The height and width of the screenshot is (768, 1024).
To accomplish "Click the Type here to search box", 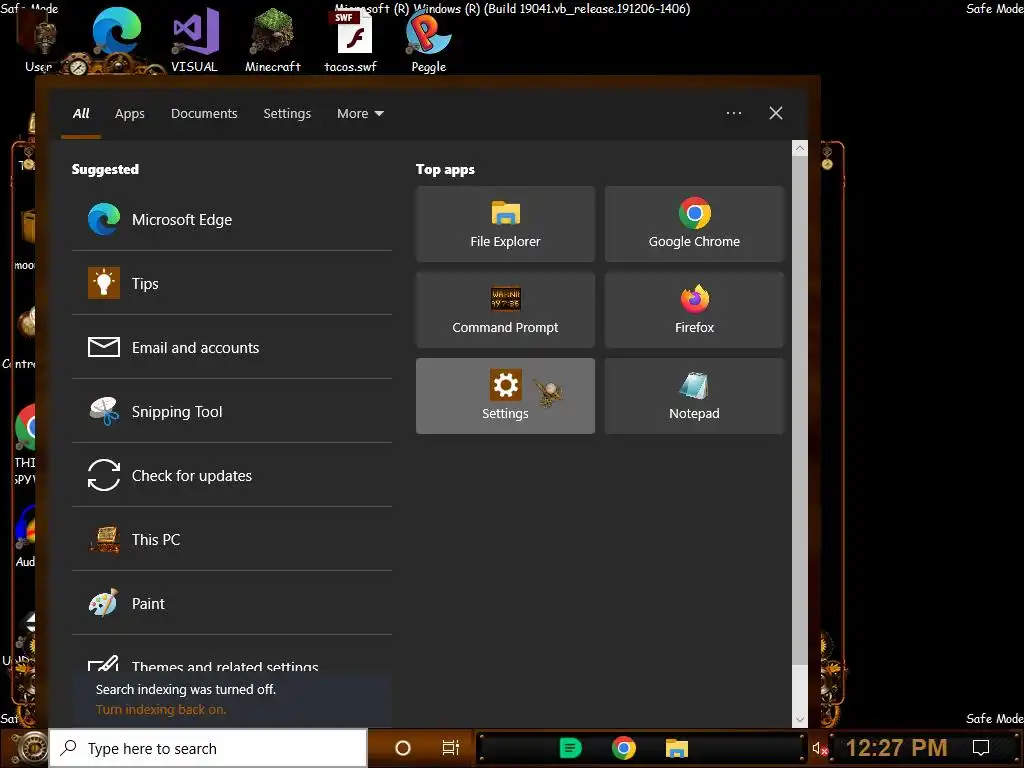I will coord(208,748).
